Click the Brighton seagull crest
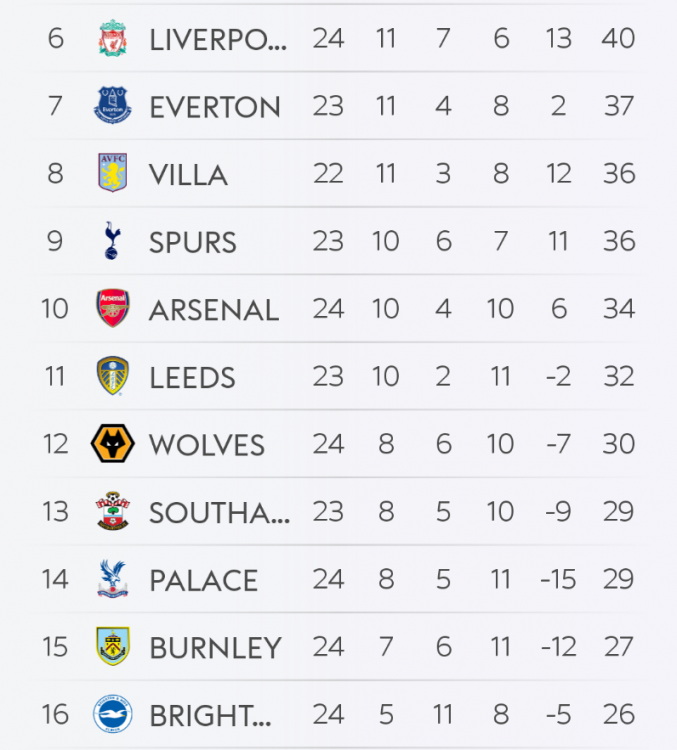 pos(113,714)
